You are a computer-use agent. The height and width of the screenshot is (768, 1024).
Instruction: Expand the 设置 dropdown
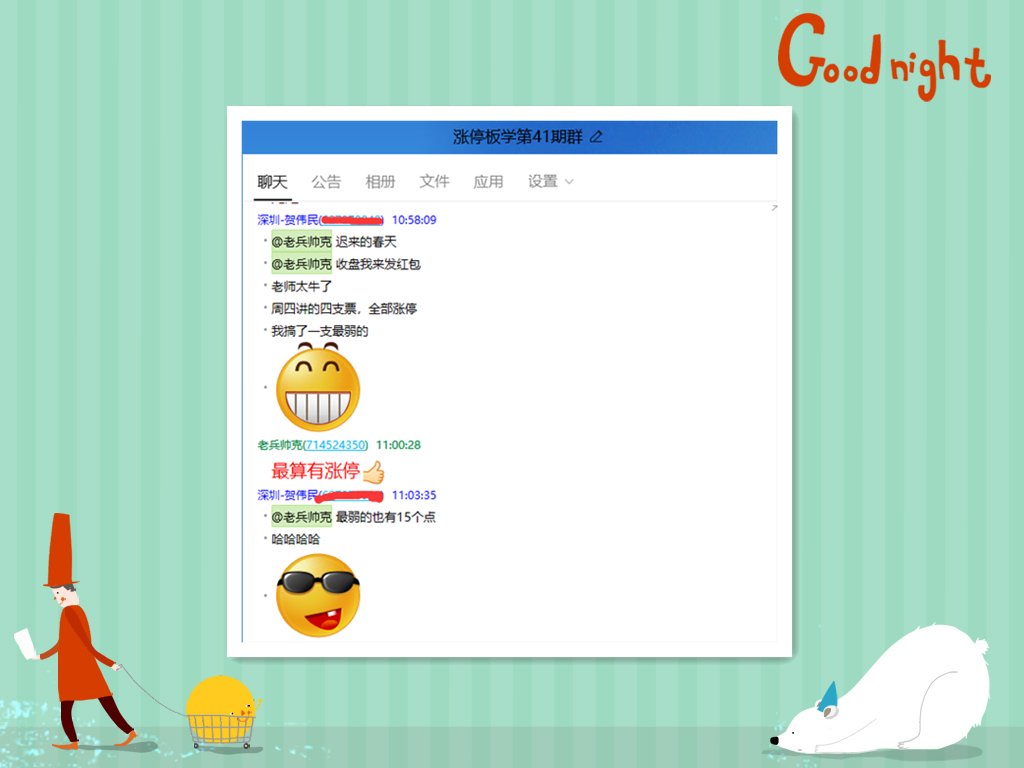(x=551, y=181)
